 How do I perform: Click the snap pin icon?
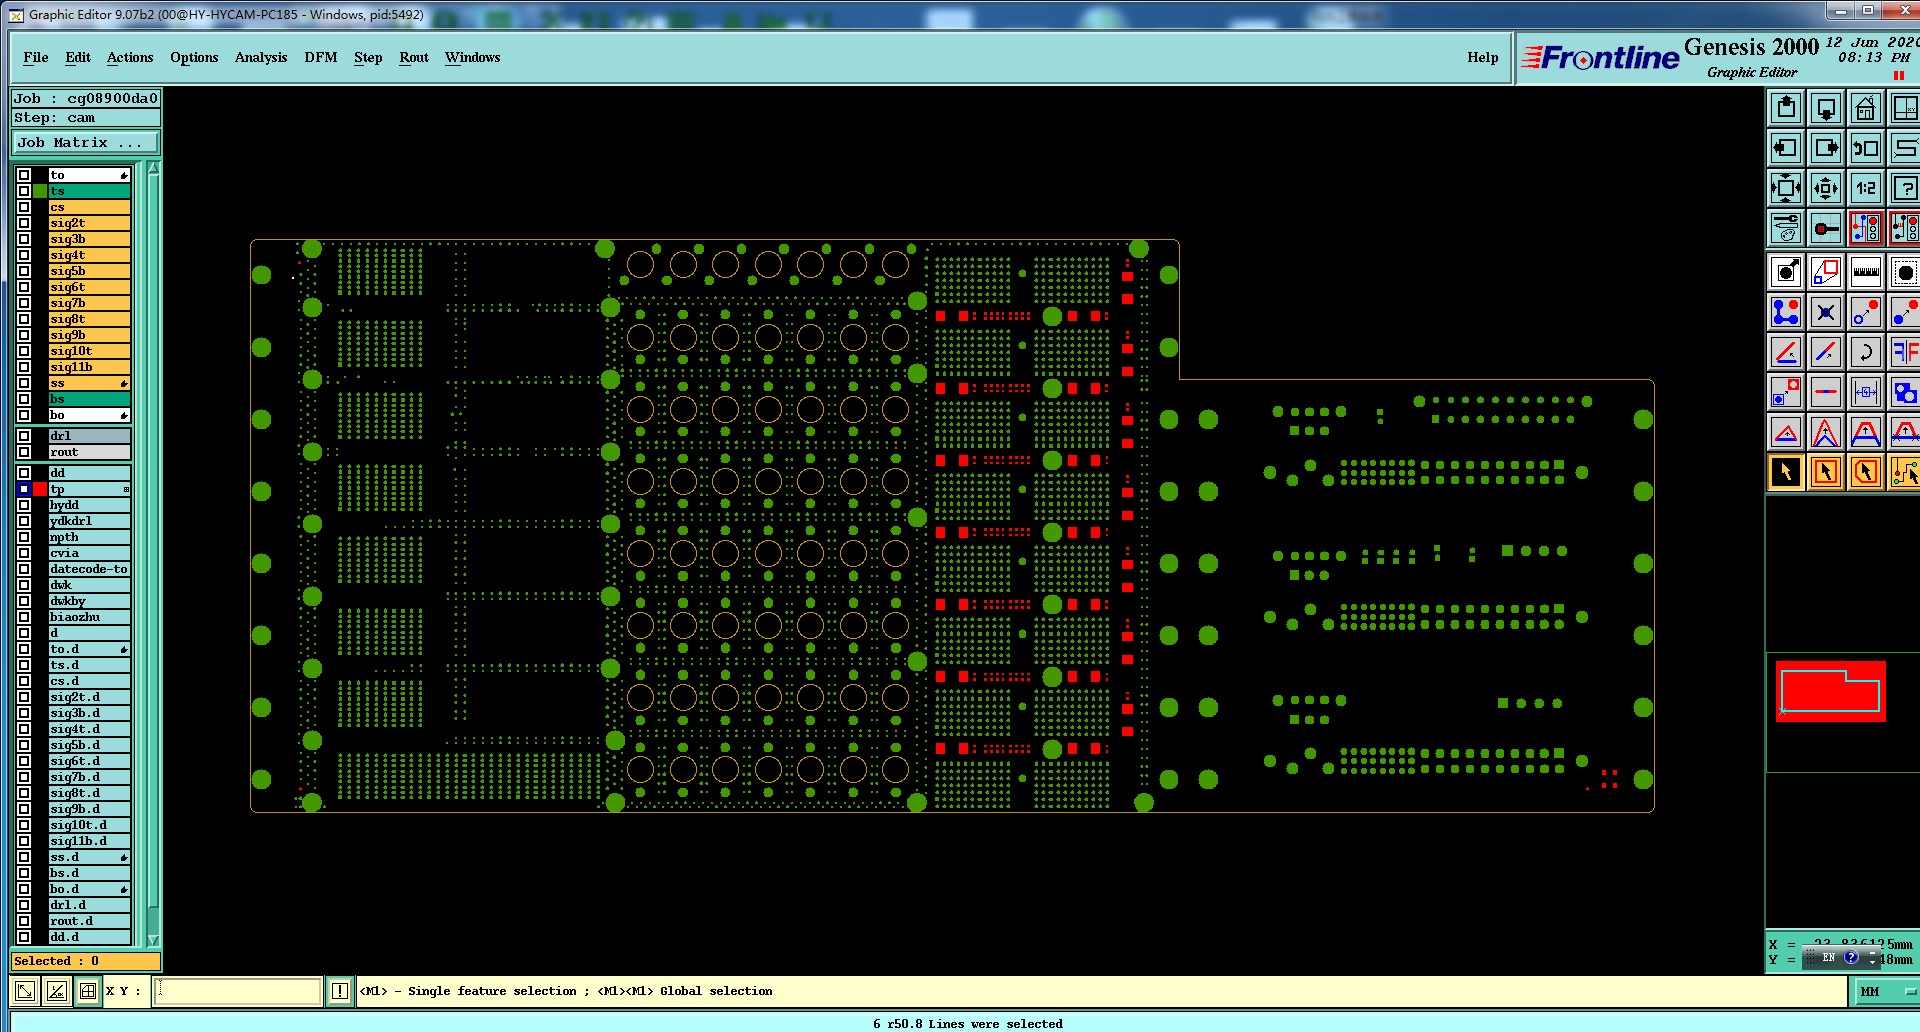point(1826,228)
